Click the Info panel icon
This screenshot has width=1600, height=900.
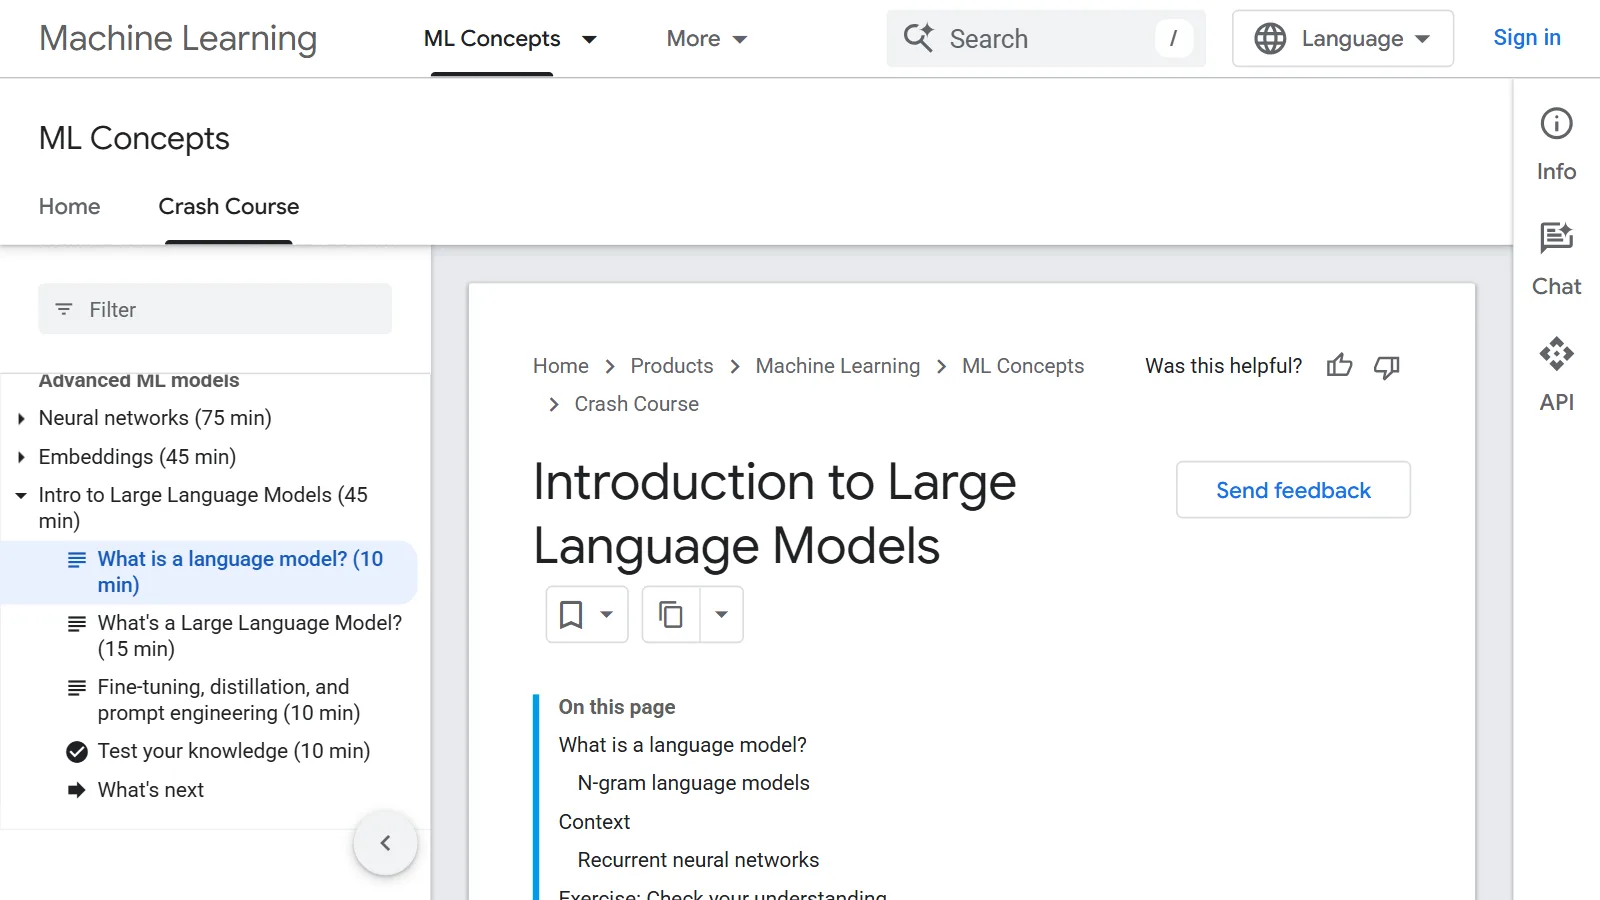(1556, 124)
